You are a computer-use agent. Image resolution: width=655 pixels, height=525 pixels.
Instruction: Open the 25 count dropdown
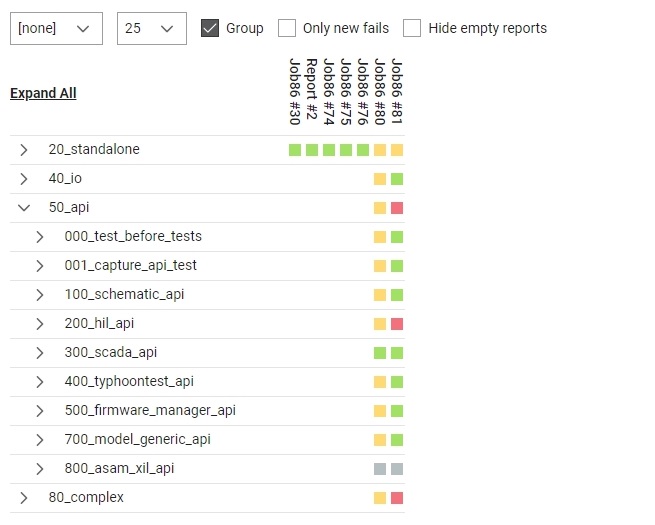pos(152,28)
